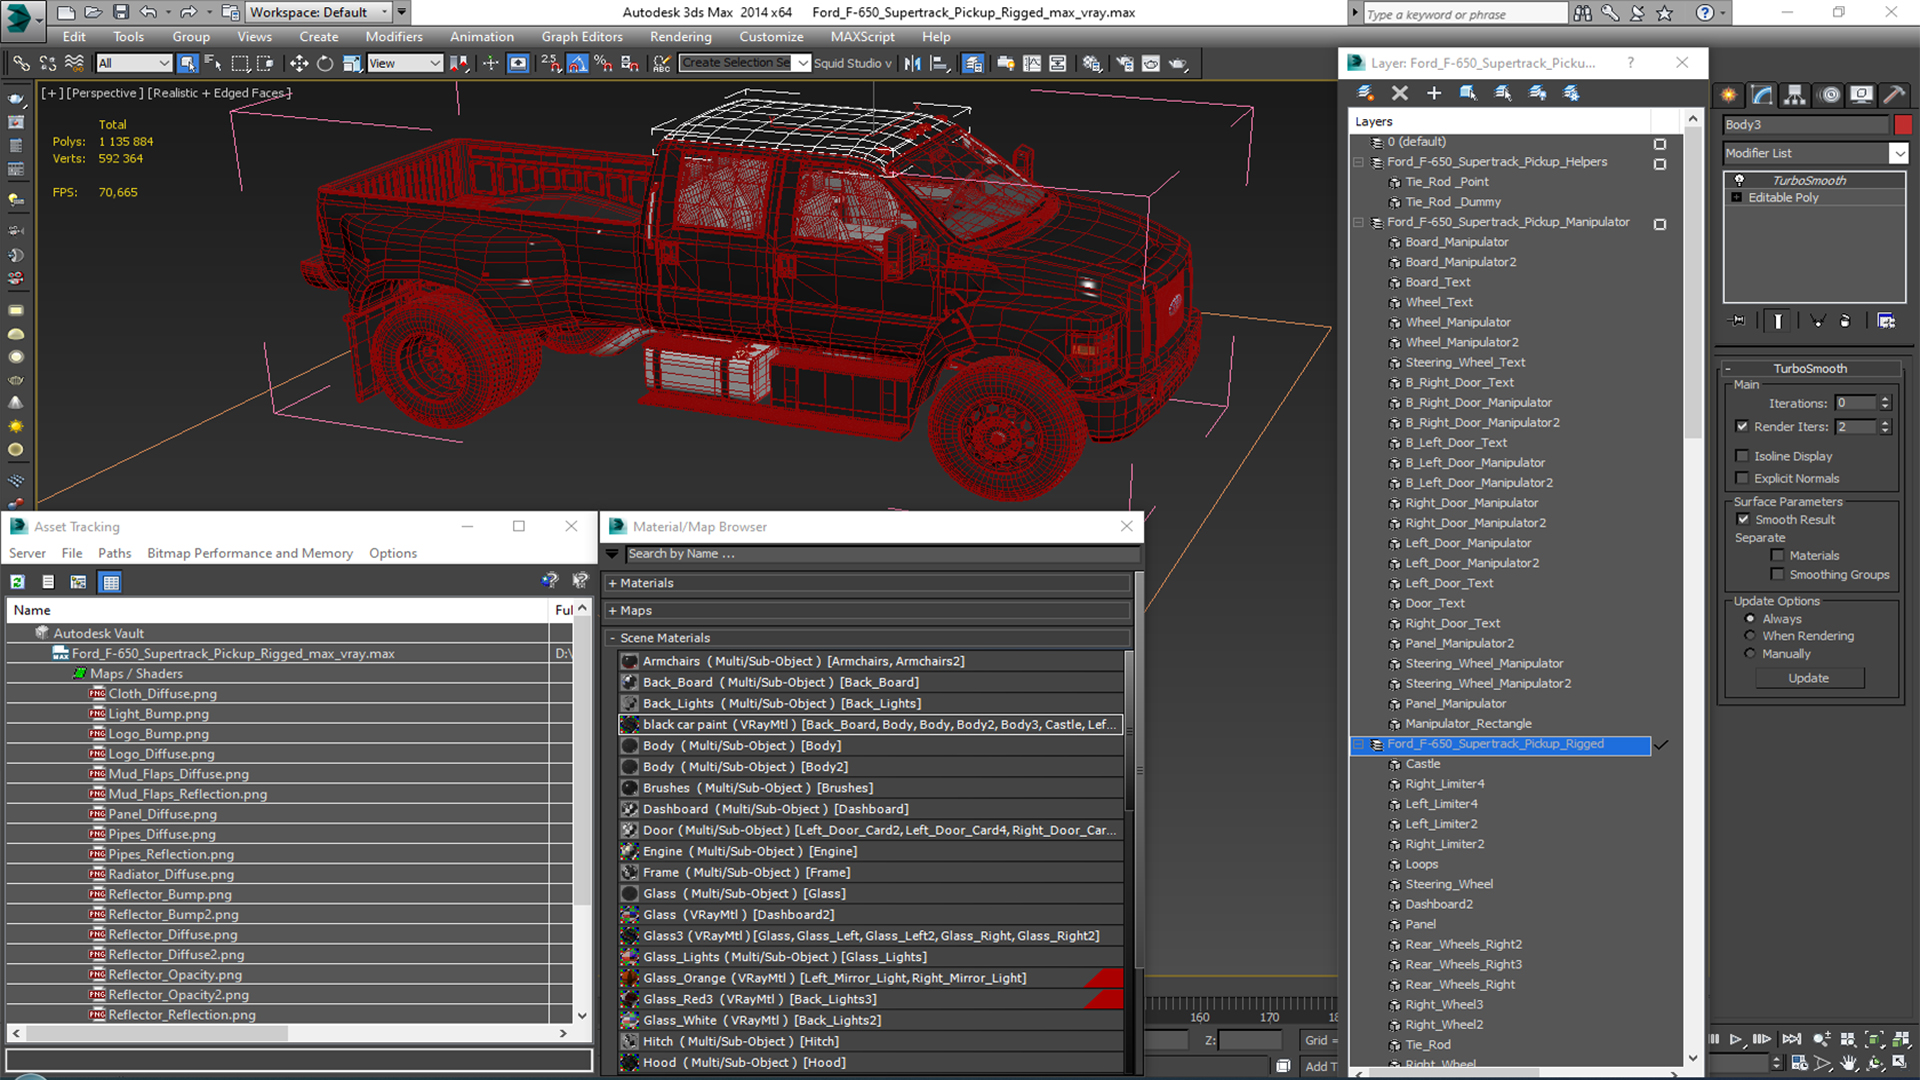This screenshot has width=1920, height=1080.
Task: Click the Realistic + Edged Faces label
Action: [219, 93]
